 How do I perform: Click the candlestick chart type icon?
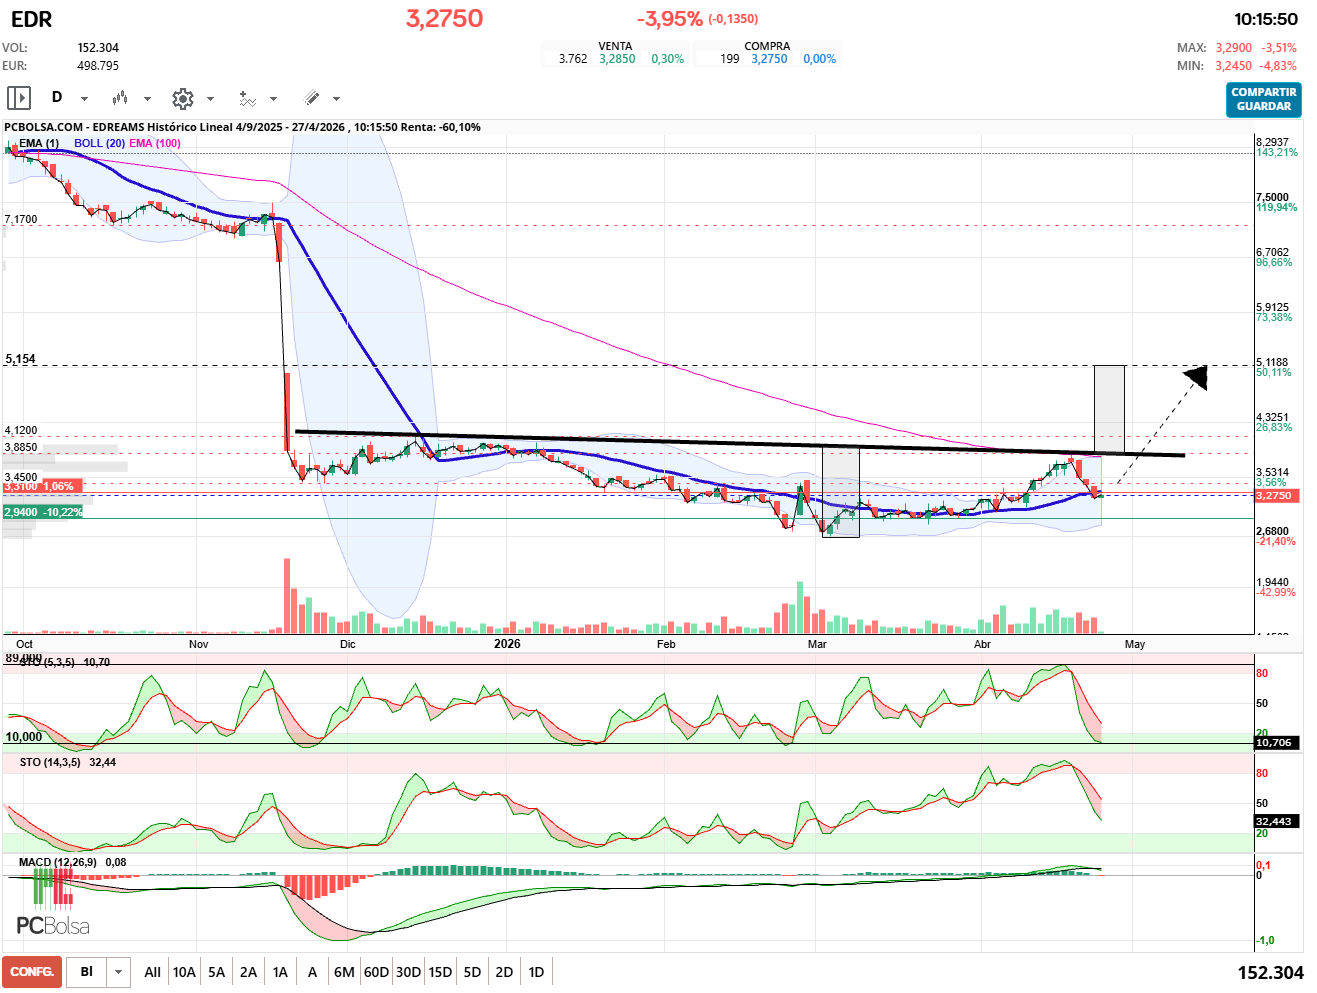click(x=120, y=98)
